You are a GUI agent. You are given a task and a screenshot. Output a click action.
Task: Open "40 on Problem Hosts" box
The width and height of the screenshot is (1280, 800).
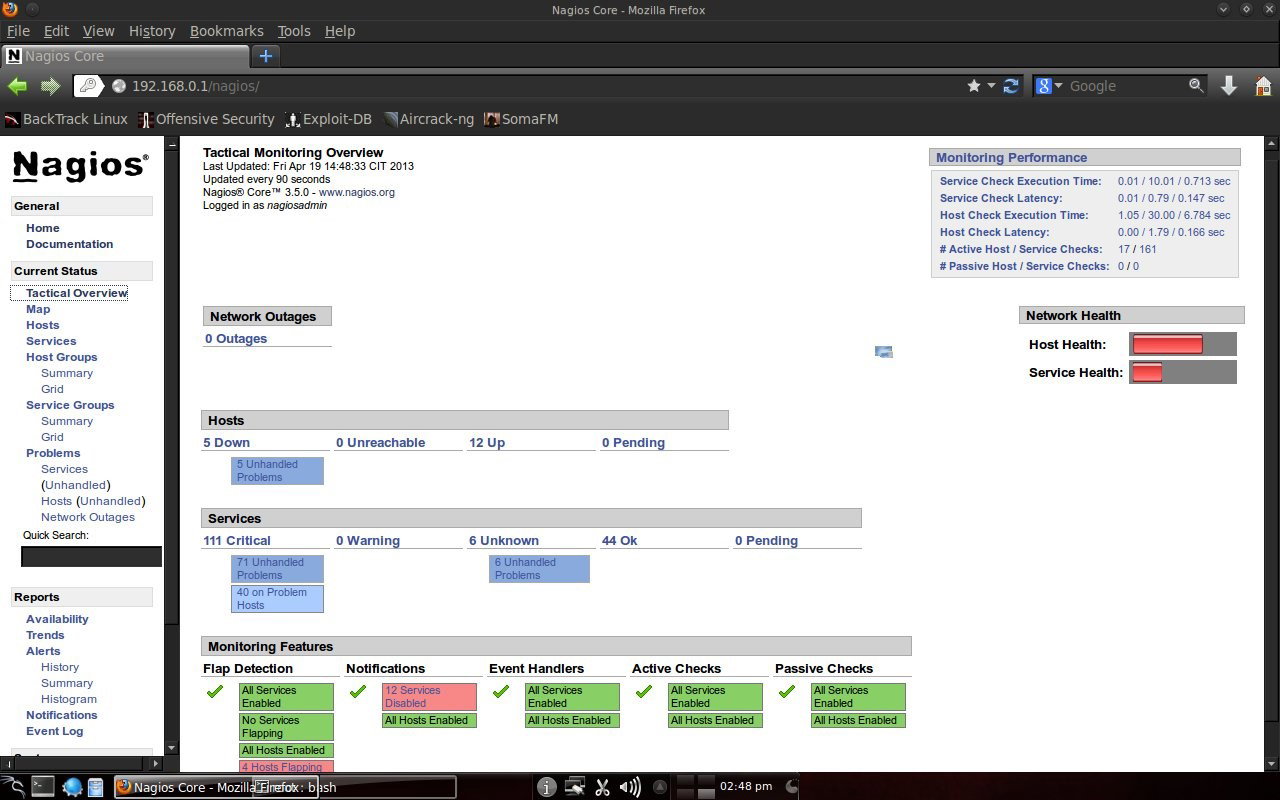click(277, 599)
